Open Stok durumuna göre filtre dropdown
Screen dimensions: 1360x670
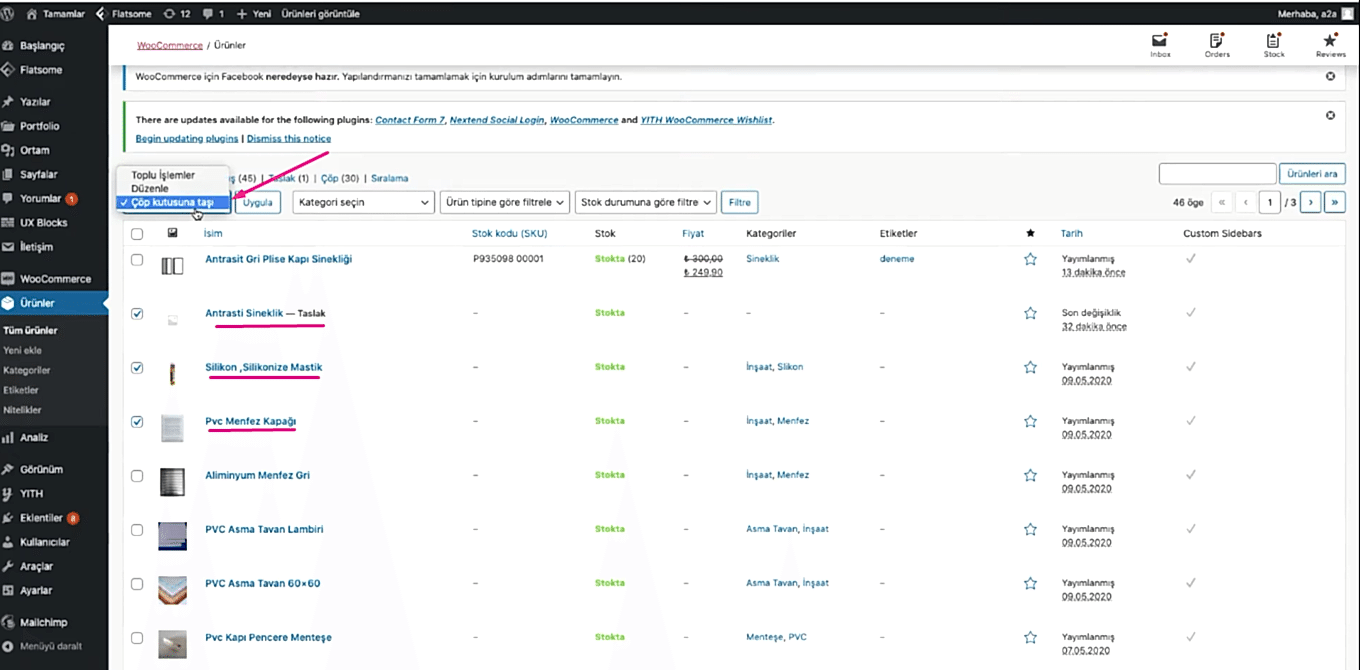pyautogui.click(x=647, y=202)
